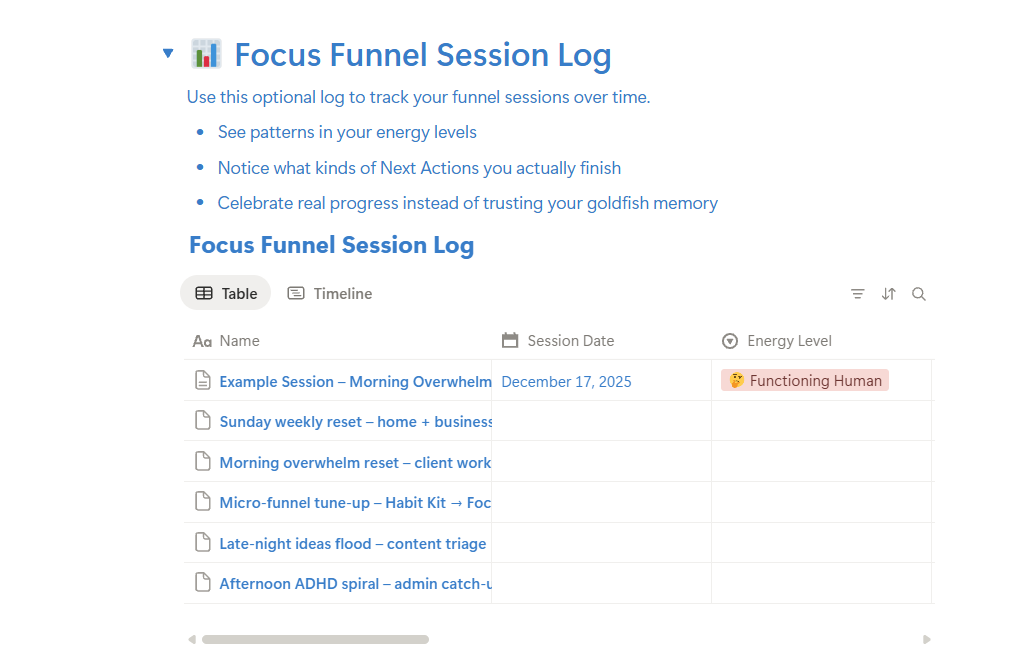Click the page icon beside Sunday weekly reset

203,421
